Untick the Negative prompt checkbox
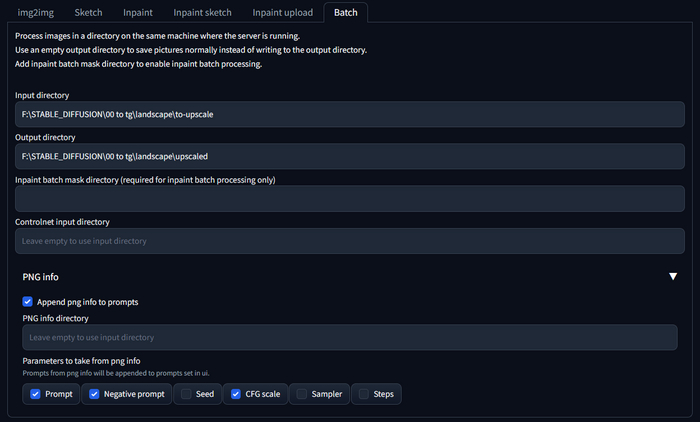The width and height of the screenshot is (700, 422). point(95,394)
